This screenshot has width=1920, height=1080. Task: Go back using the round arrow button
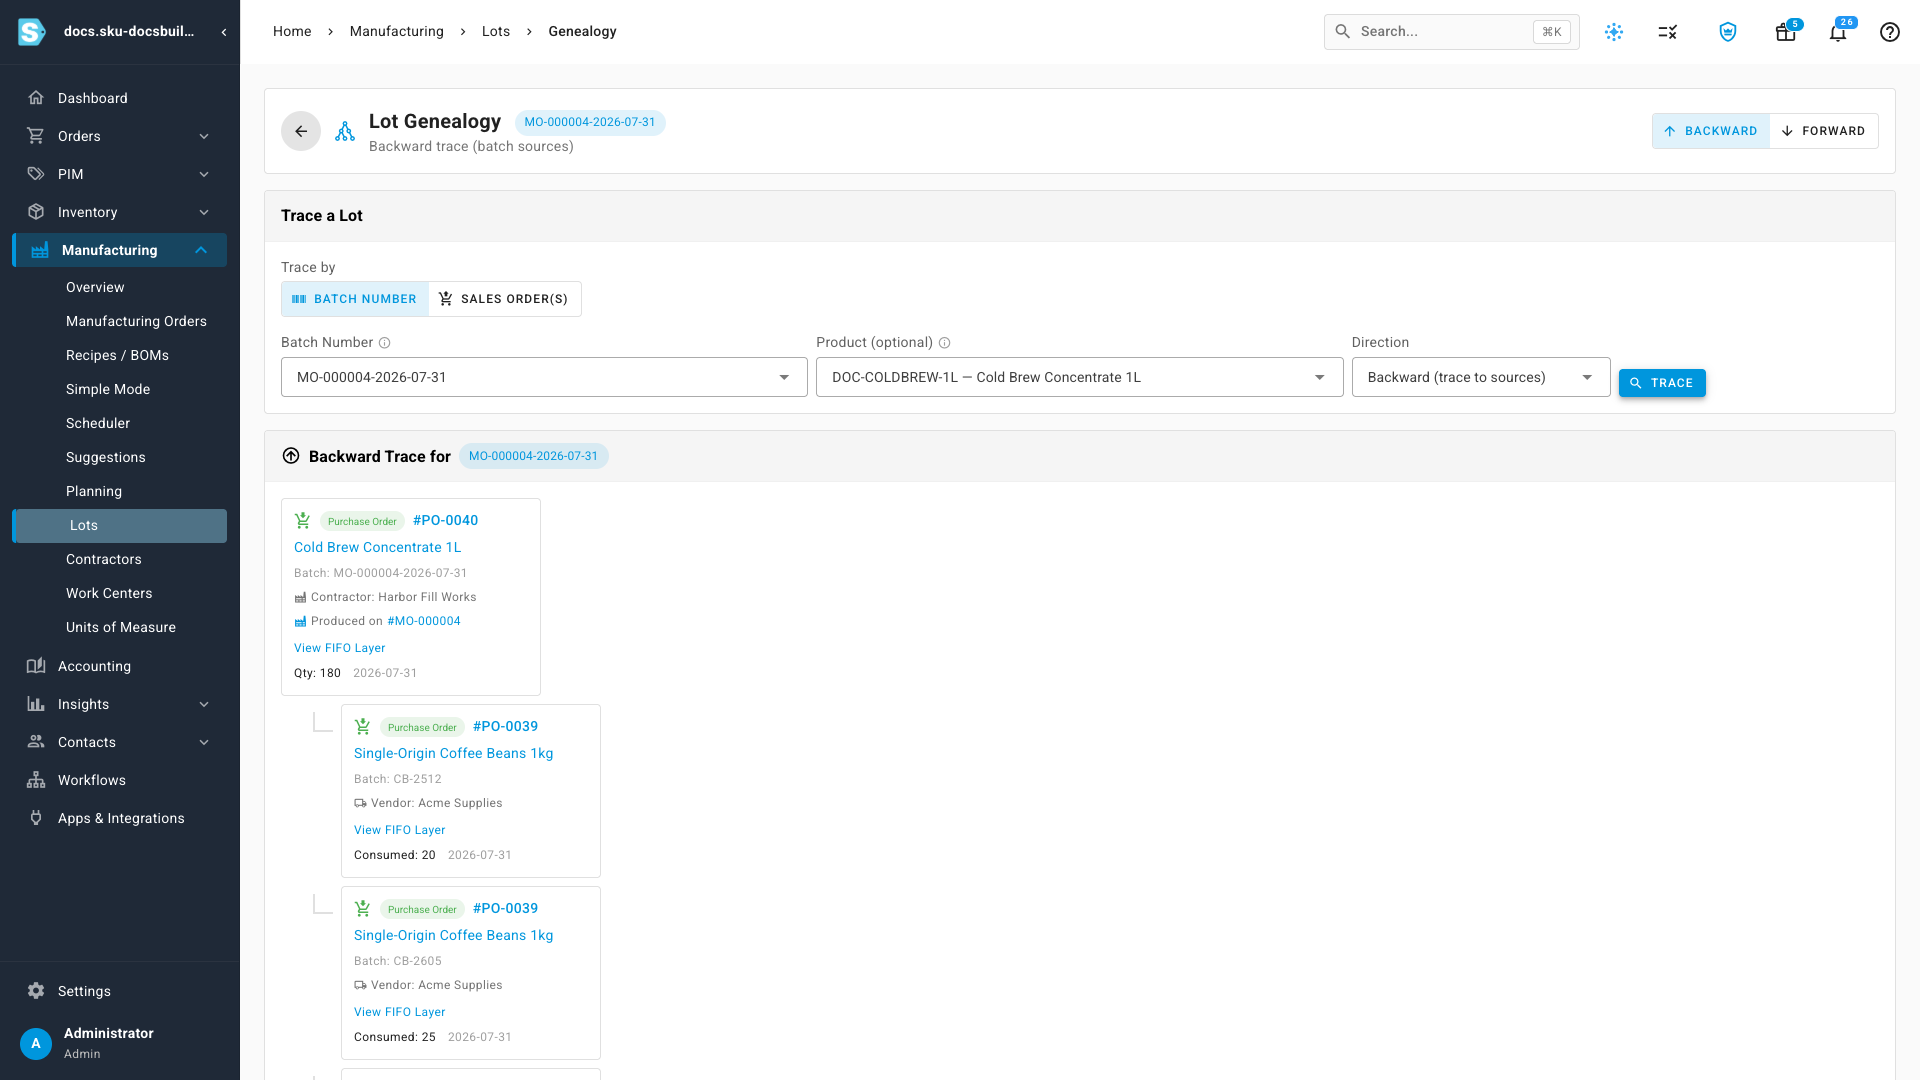[301, 131]
